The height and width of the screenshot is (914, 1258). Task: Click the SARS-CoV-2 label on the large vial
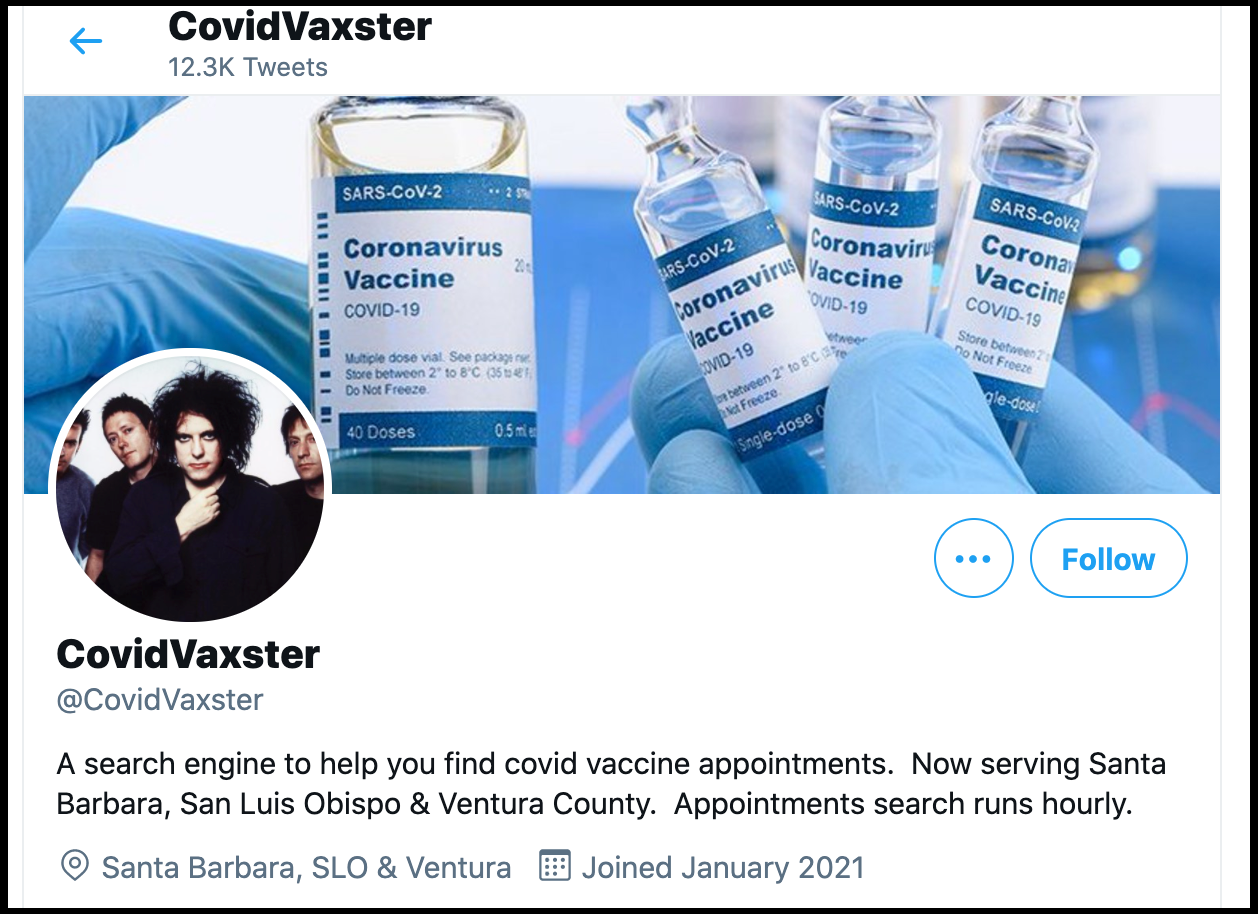(391, 192)
